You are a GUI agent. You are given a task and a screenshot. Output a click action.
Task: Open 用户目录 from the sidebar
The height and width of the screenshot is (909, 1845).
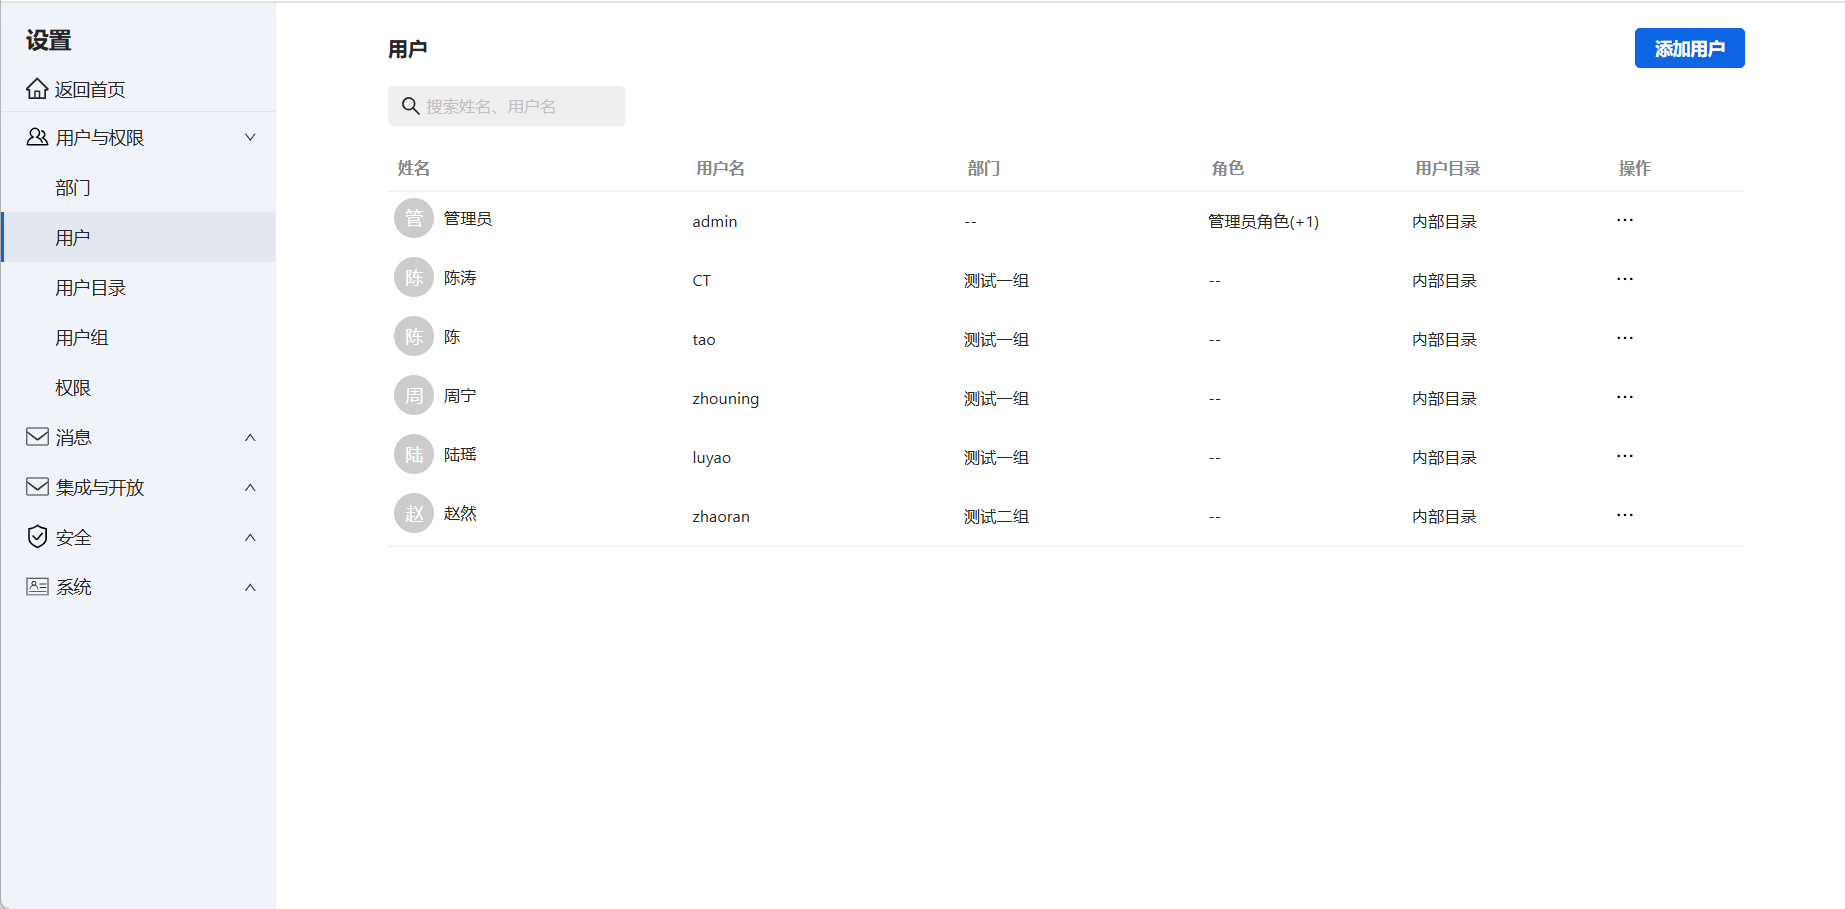click(x=91, y=287)
